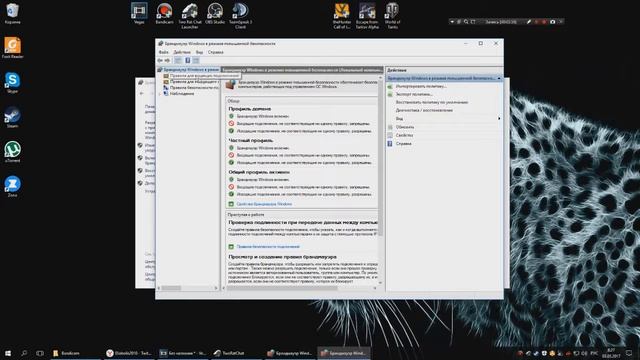Select connection security rules tree item
The image size is (640, 360).
coord(191,87)
